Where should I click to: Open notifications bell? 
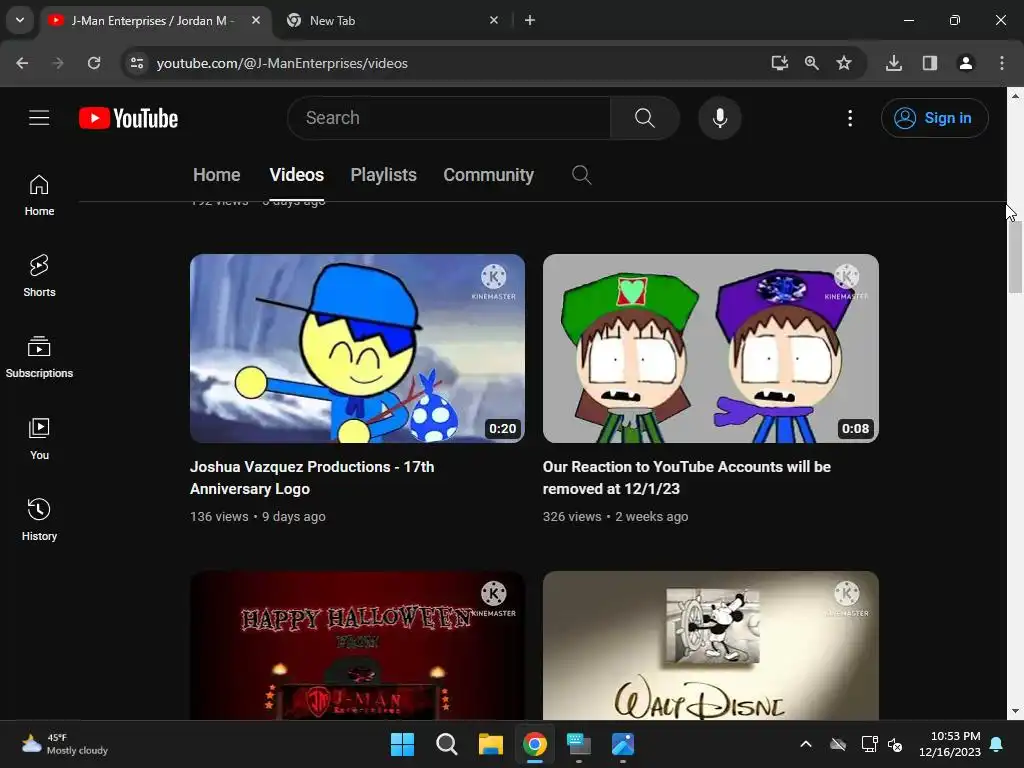997,744
